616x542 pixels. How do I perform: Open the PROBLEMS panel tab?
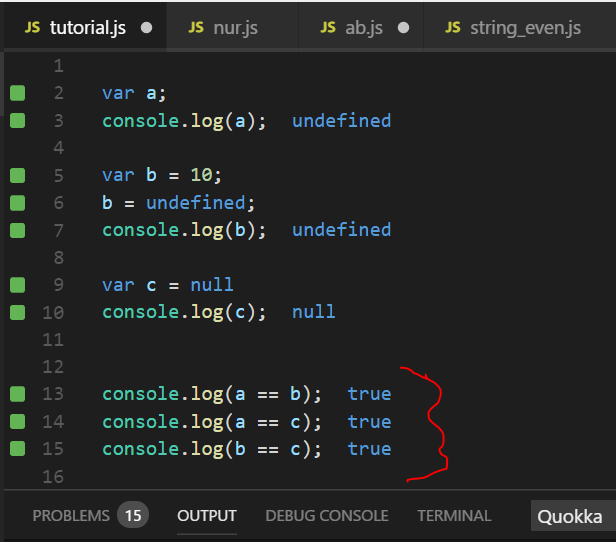pos(71,516)
